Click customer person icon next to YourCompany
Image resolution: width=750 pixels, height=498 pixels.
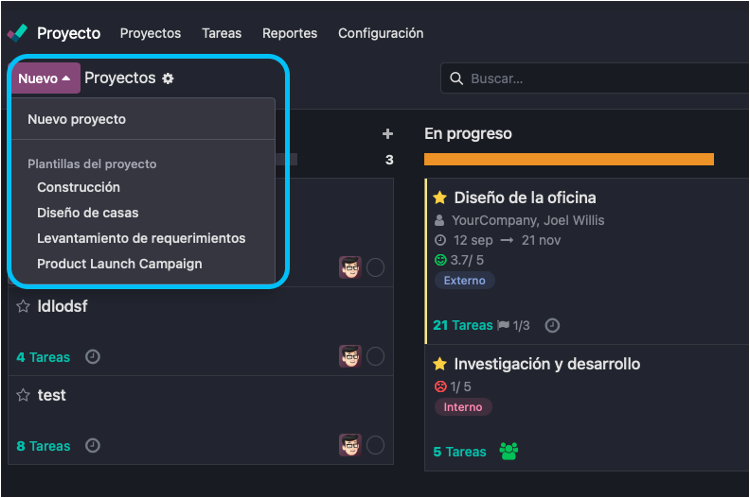439,221
